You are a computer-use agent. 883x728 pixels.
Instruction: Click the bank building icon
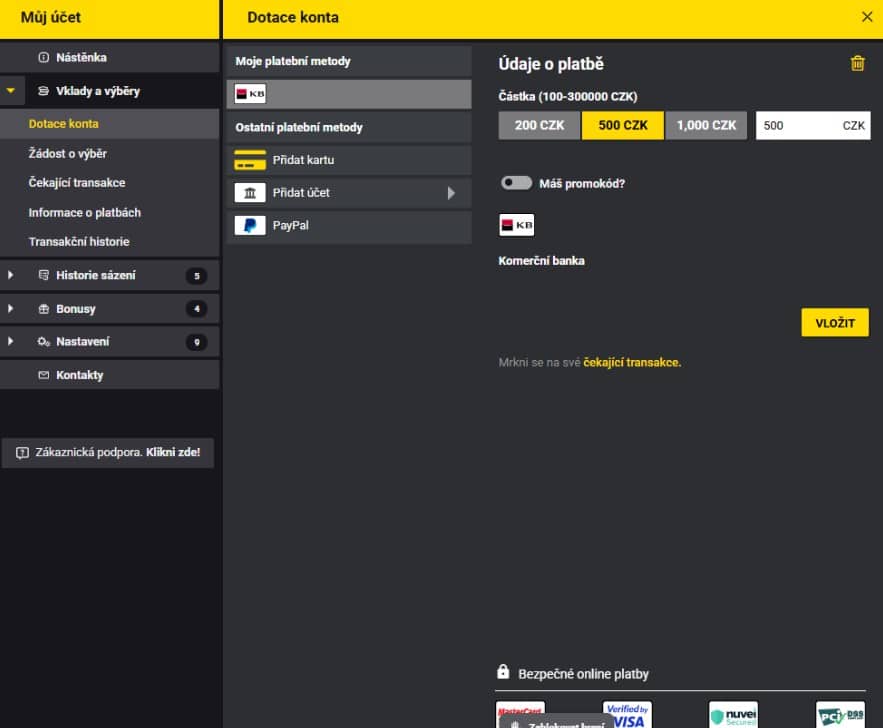coord(250,193)
